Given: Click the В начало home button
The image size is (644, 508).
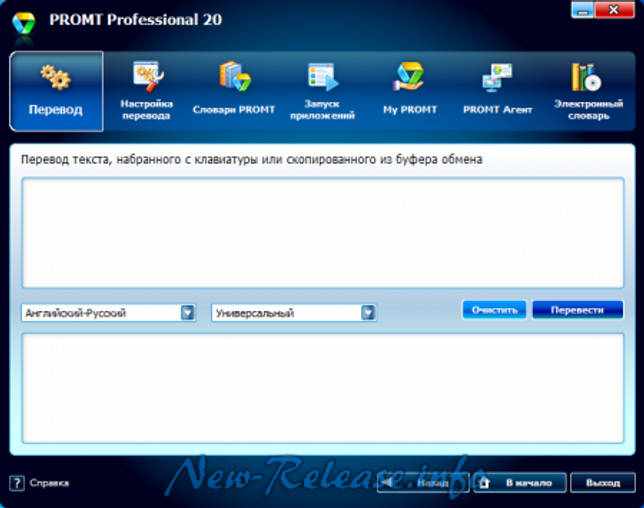Looking at the screenshot, I should (520, 483).
